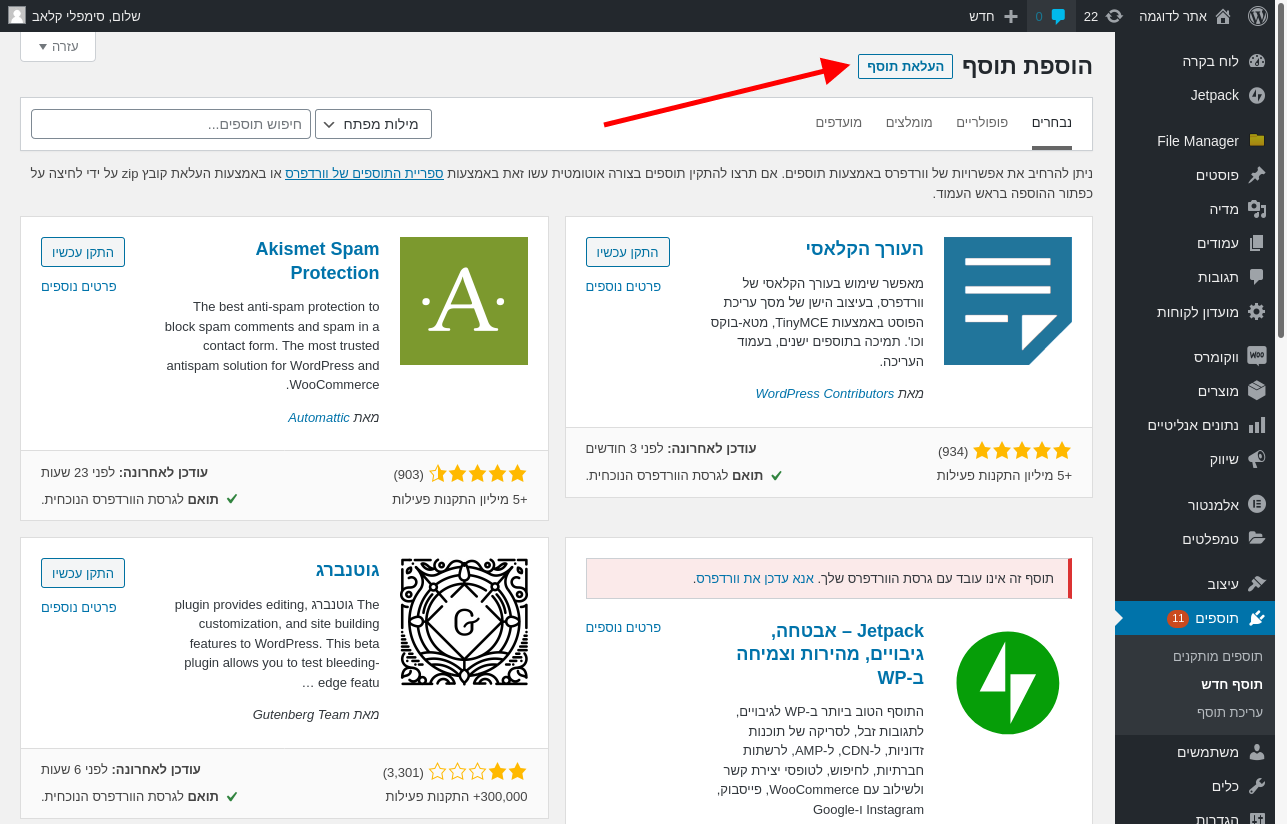Image resolution: width=1287 pixels, height=824 pixels.
Task: Click the Jetpack green lightning icon
Action: pyautogui.click(x=1007, y=683)
